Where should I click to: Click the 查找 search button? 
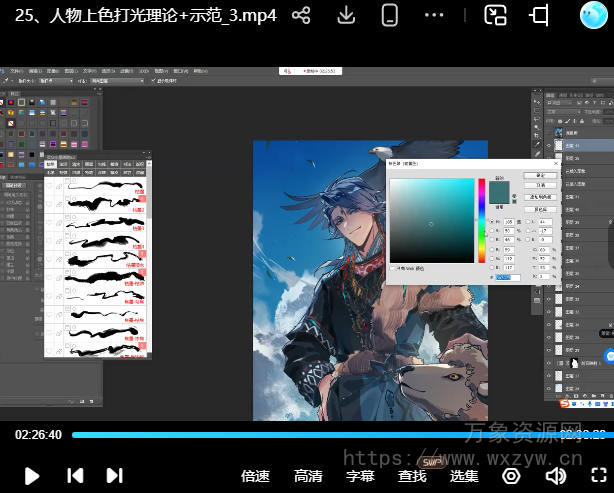click(412, 476)
